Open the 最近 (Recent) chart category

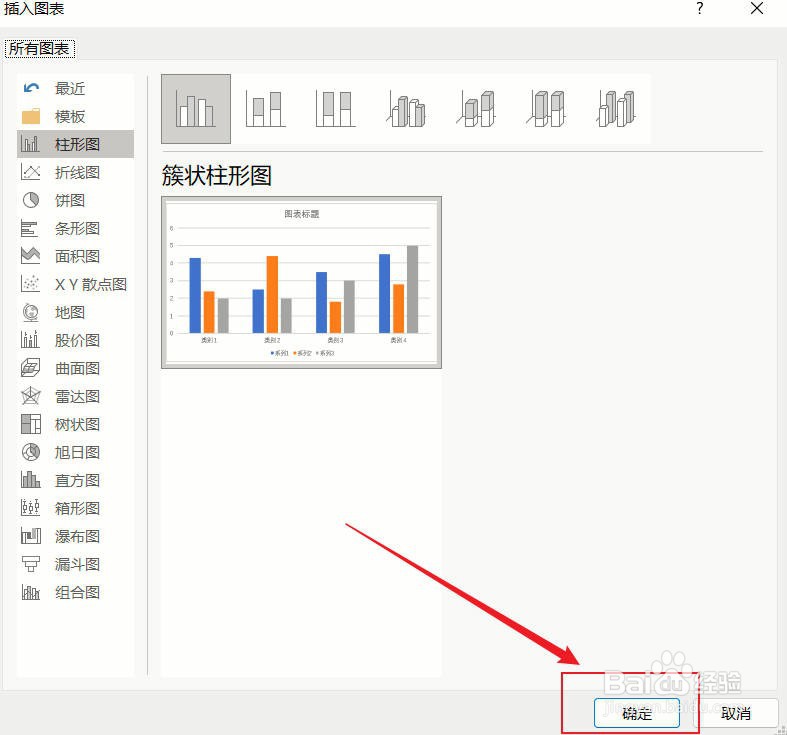[75, 88]
